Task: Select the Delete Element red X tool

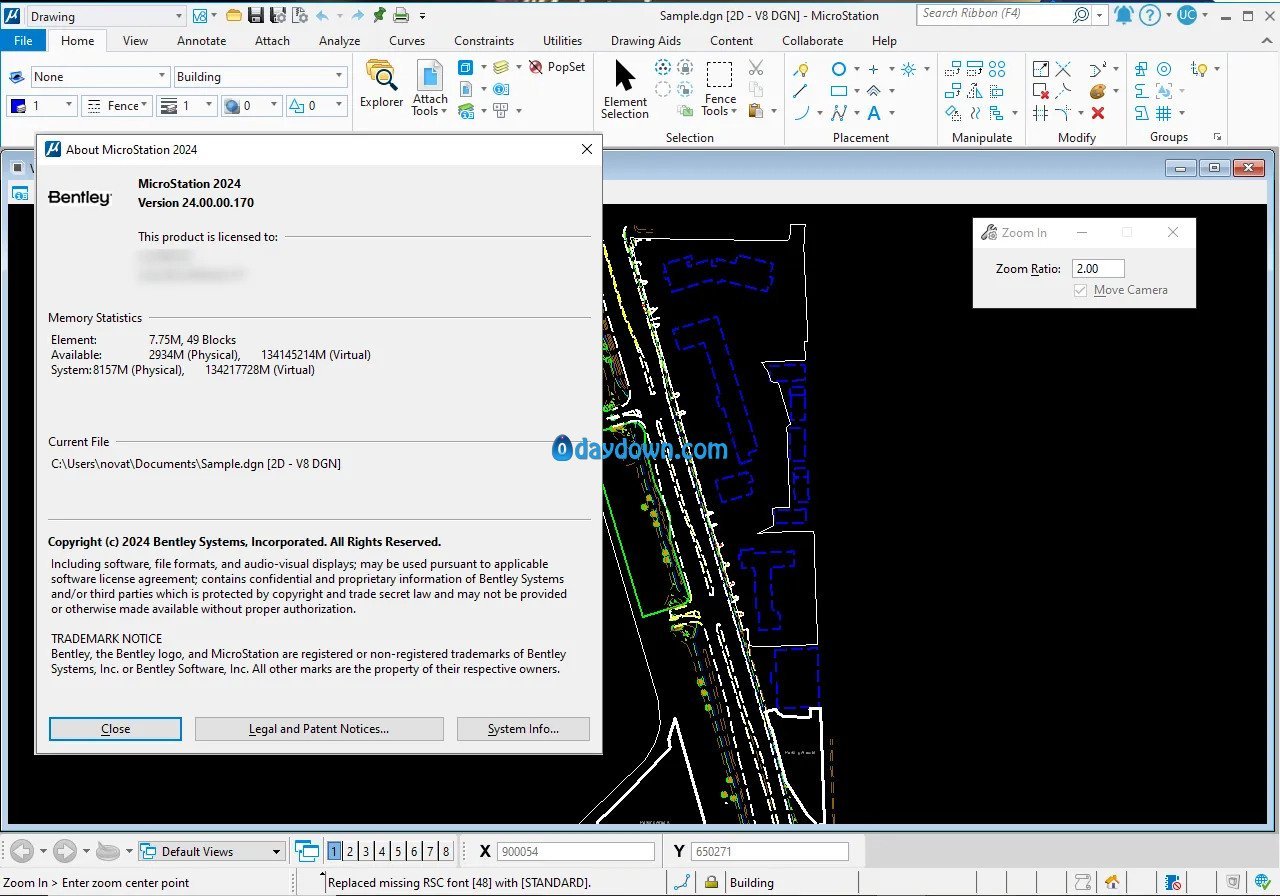Action: coord(1098,113)
